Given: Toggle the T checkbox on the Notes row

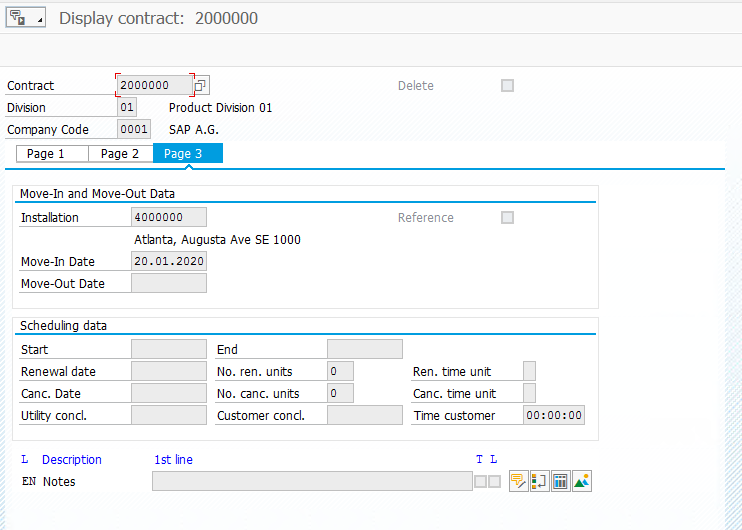Looking at the screenshot, I should (480, 482).
